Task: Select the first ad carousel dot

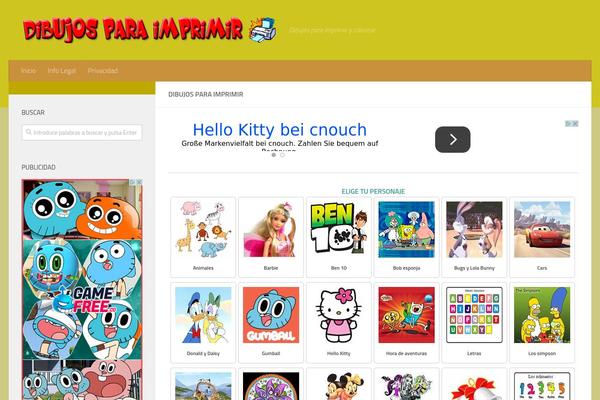Action: [x=274, y=155]
